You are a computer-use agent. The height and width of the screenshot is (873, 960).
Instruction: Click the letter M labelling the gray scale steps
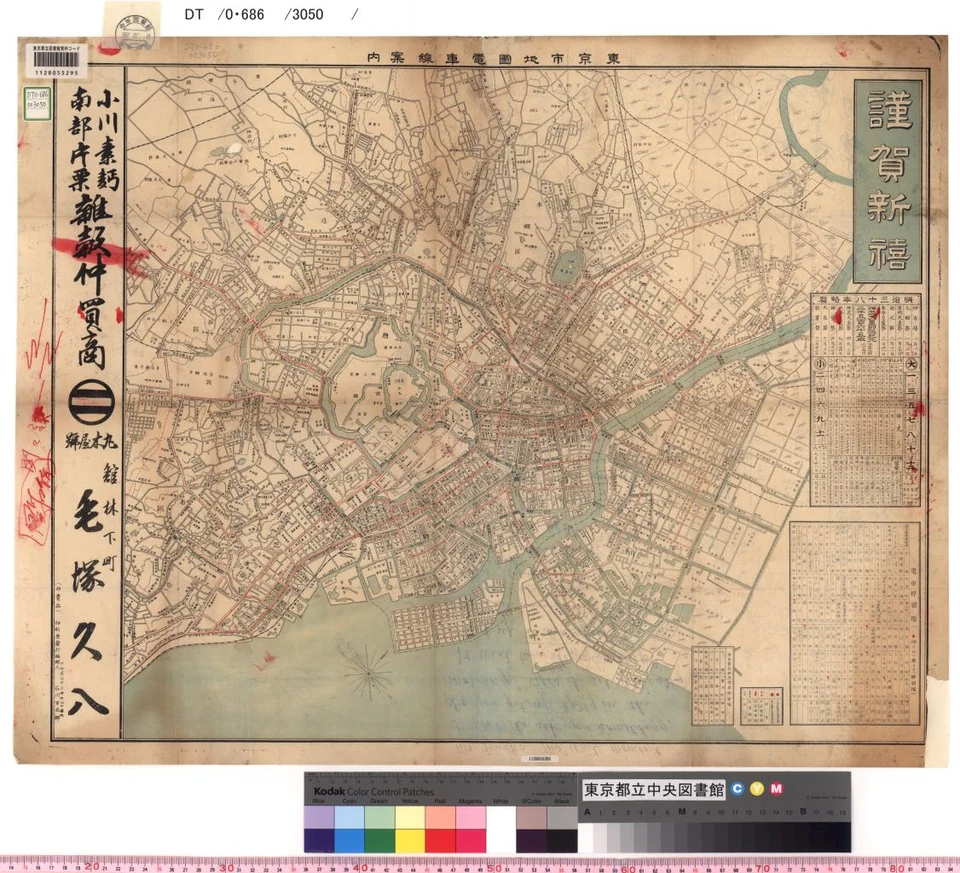tap(681, 812)
